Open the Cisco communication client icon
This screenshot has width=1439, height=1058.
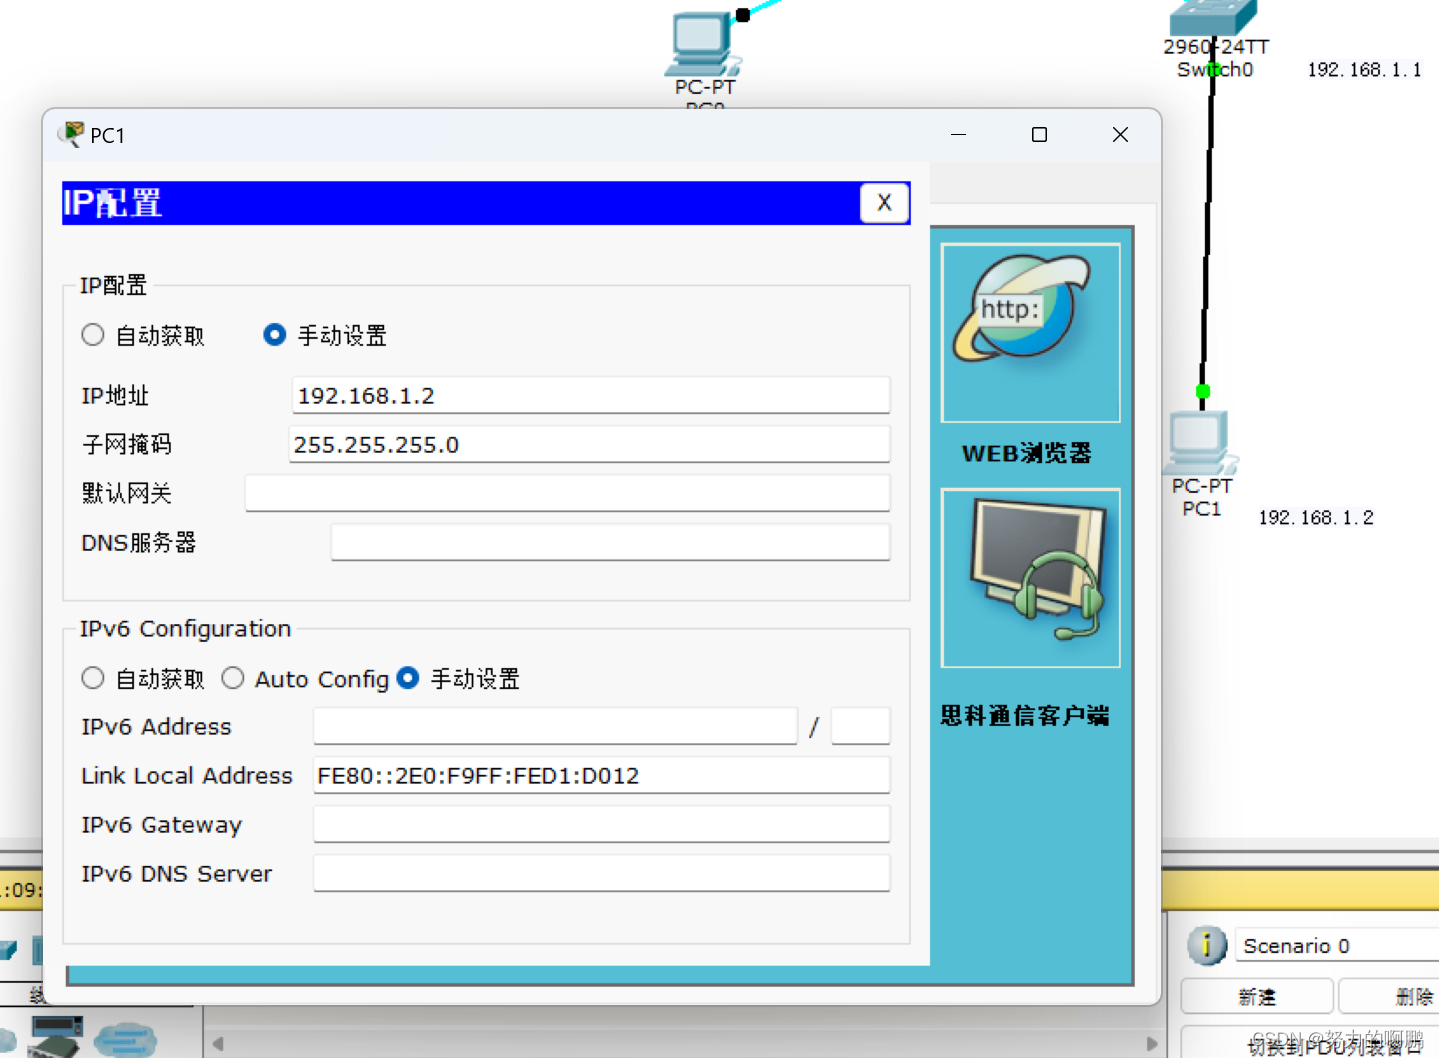[1030, 578]
